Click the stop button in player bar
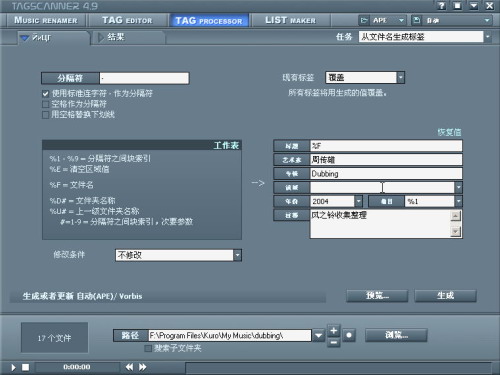500x375 pixels. coord(25,367)
